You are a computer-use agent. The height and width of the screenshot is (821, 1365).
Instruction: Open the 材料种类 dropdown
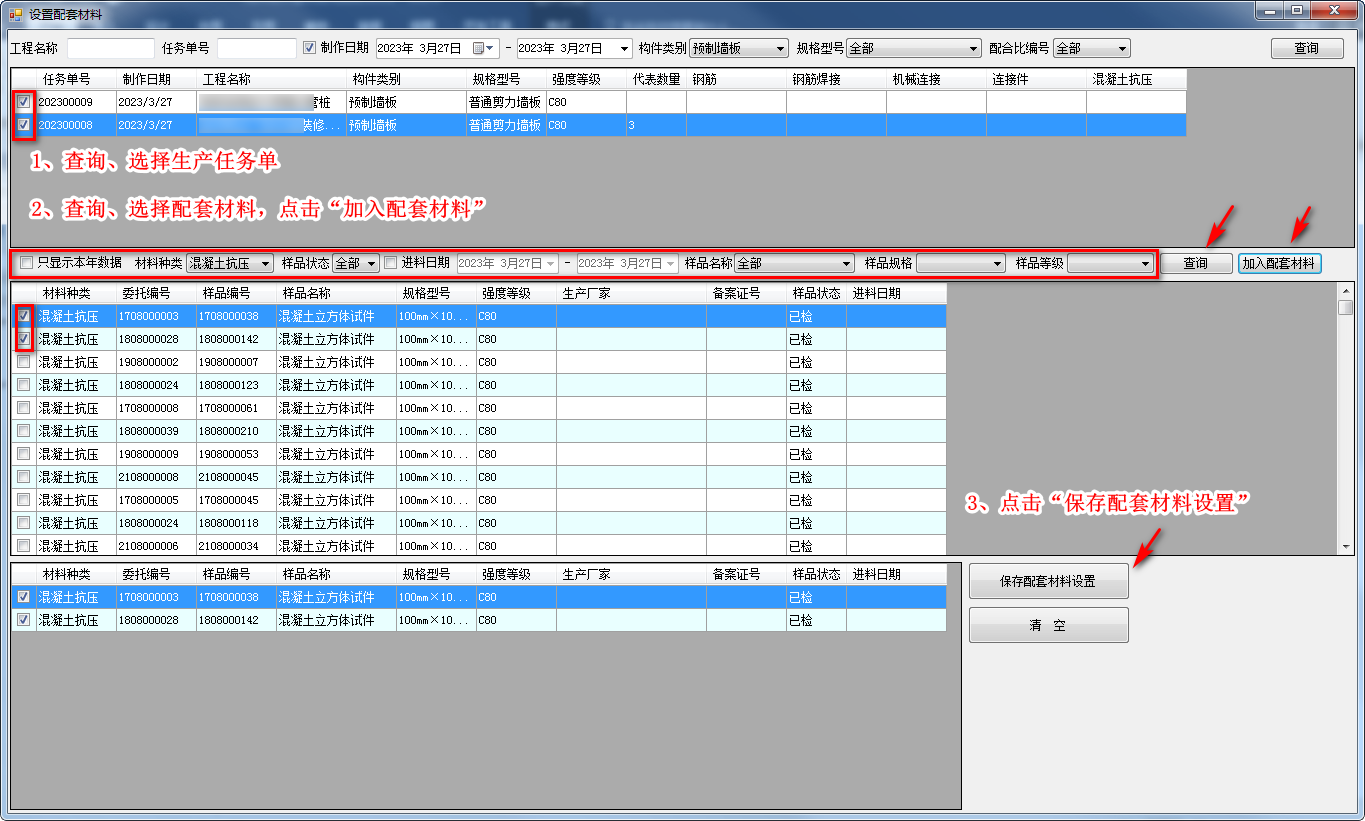(x=265, y=263)
